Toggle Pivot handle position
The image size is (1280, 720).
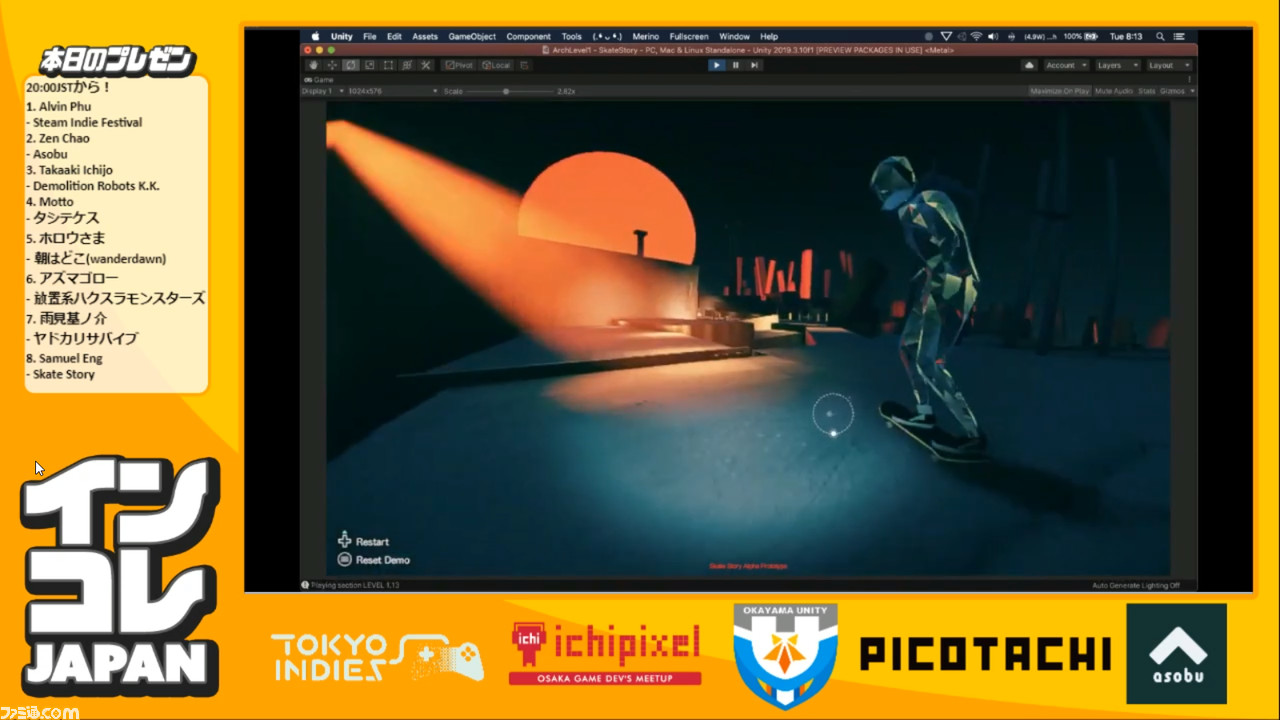point(459,65)
